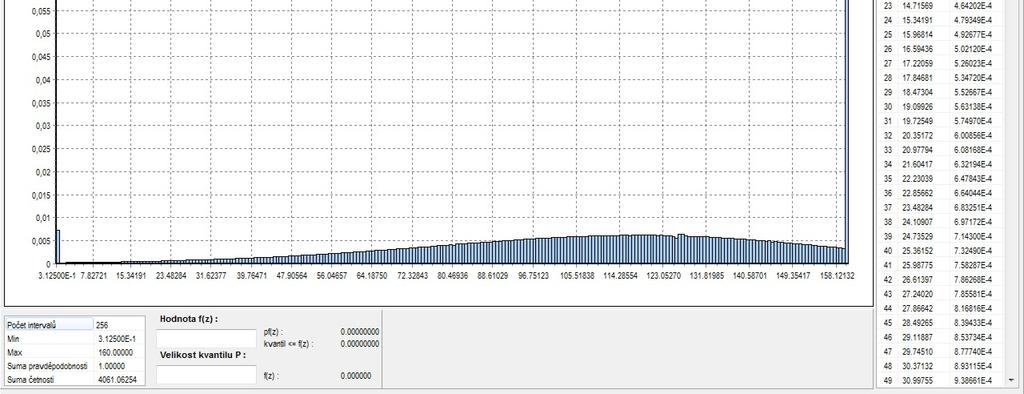Viewport: 1024px width, 394px height.
Task: Click the Hodnota f(z) input field
Action: (206, 338)
